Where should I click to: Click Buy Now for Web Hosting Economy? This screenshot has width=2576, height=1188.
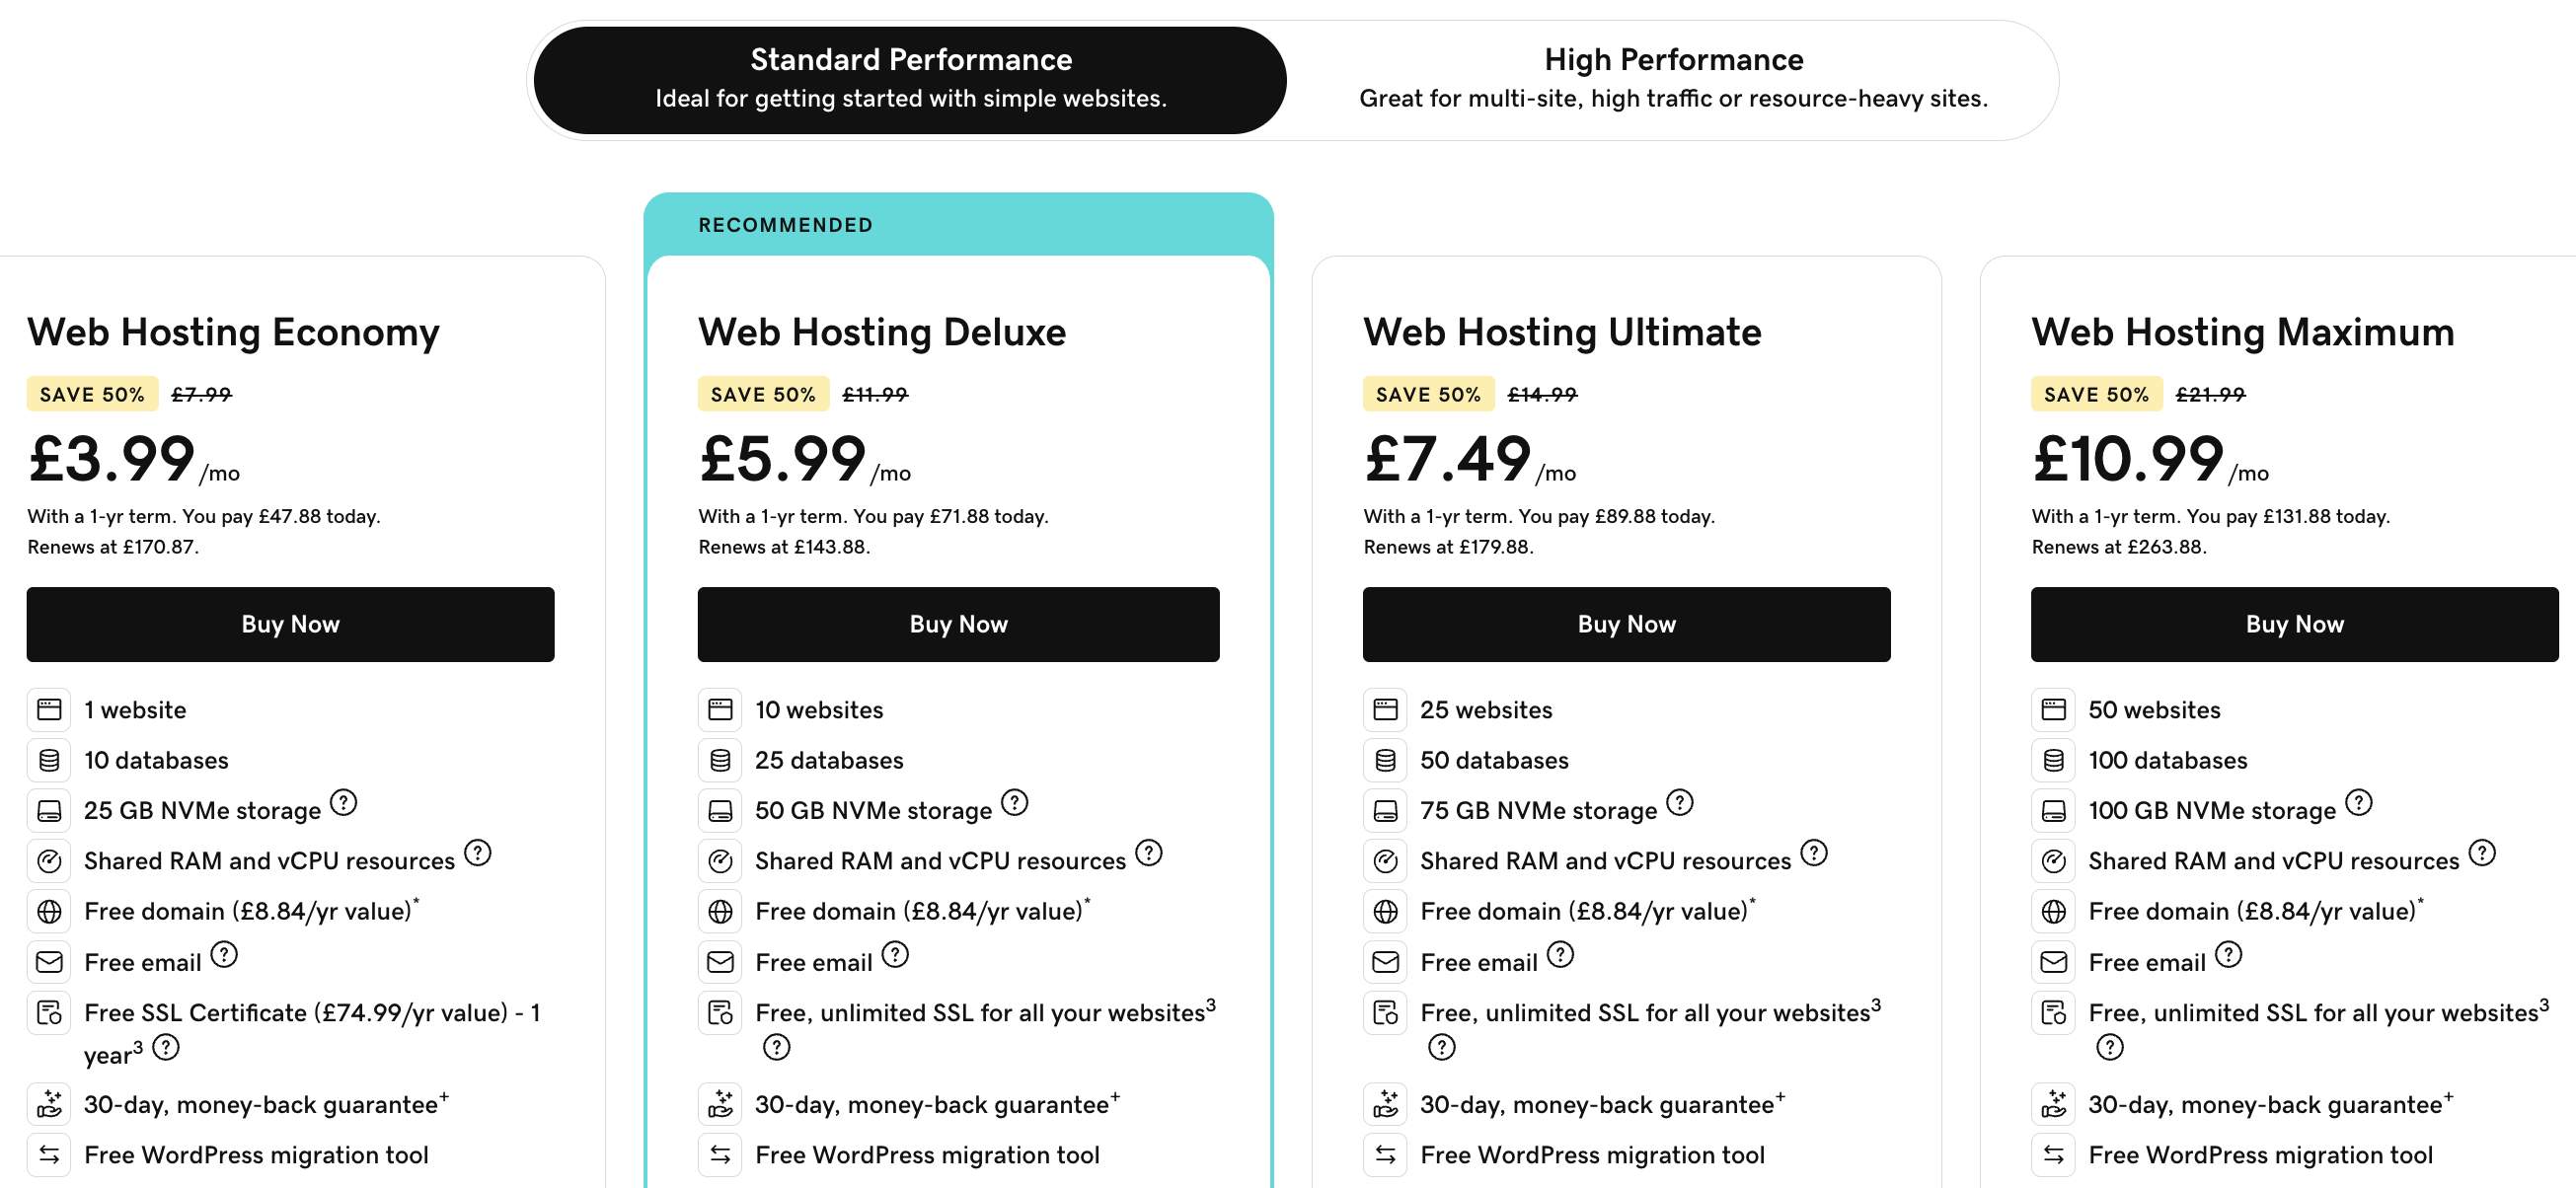tap(290, 624)
